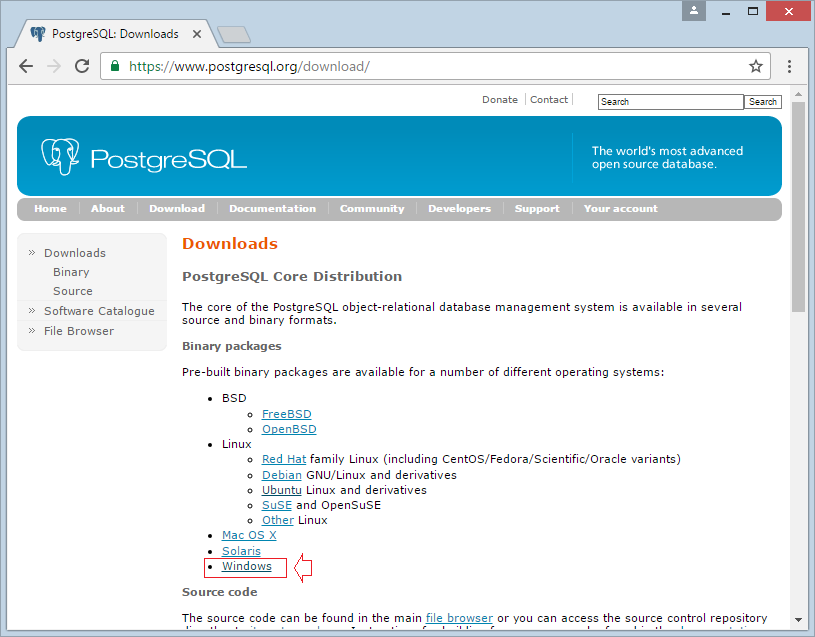Viewport: 815px width, 637px height.
Task: Open the Support menu item
Action: tap(537, 208)
